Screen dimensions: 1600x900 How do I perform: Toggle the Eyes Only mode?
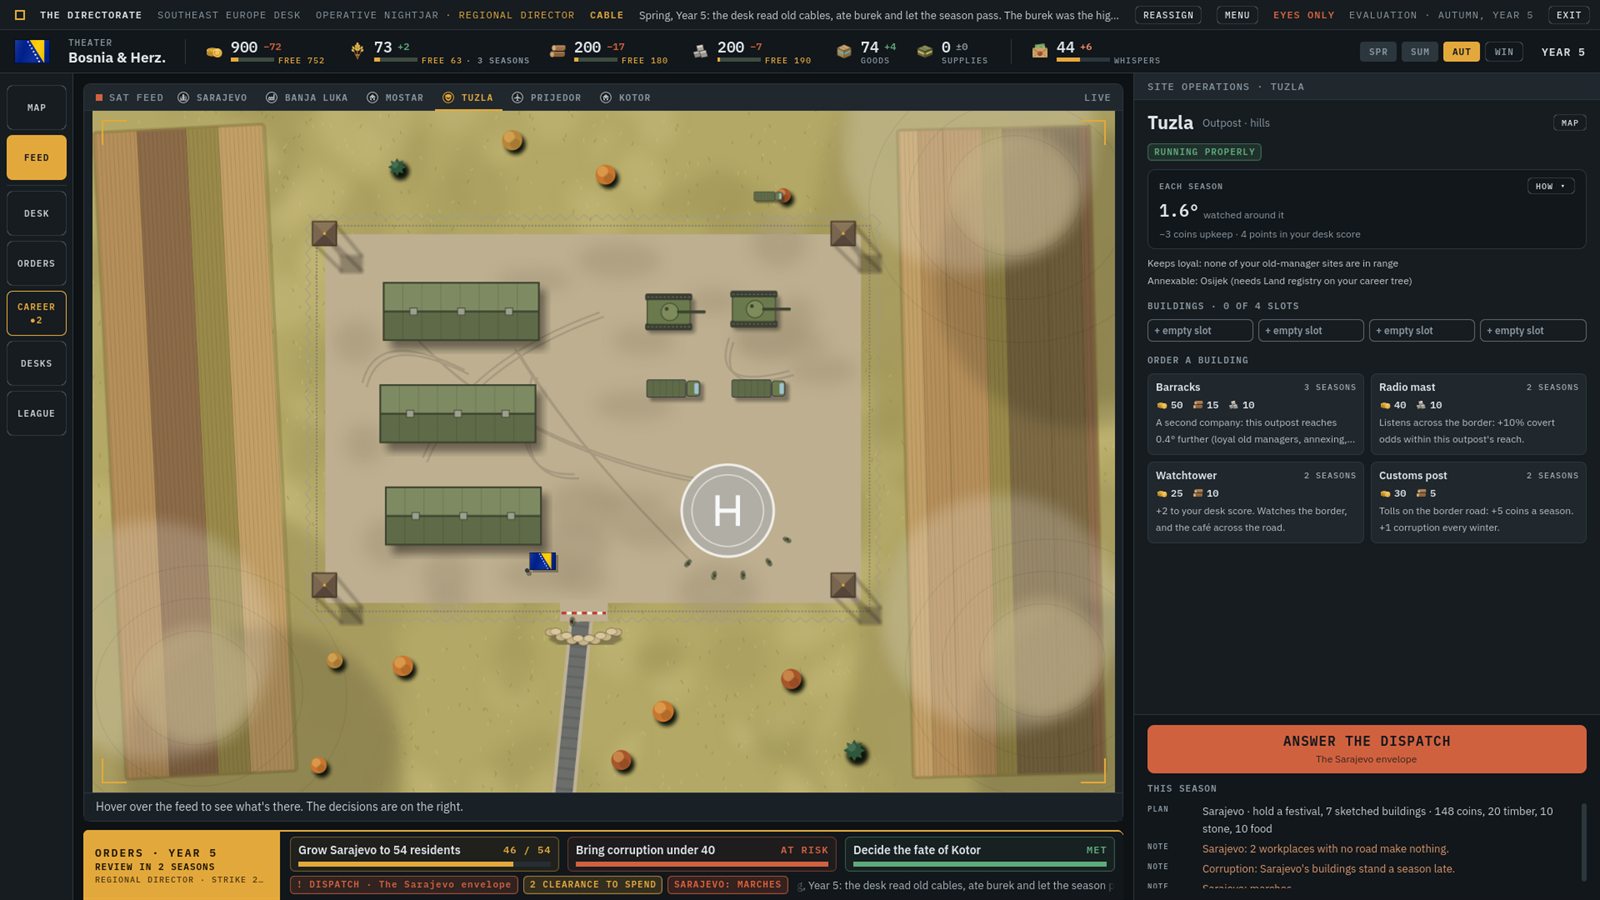[x=1303, y=15]
